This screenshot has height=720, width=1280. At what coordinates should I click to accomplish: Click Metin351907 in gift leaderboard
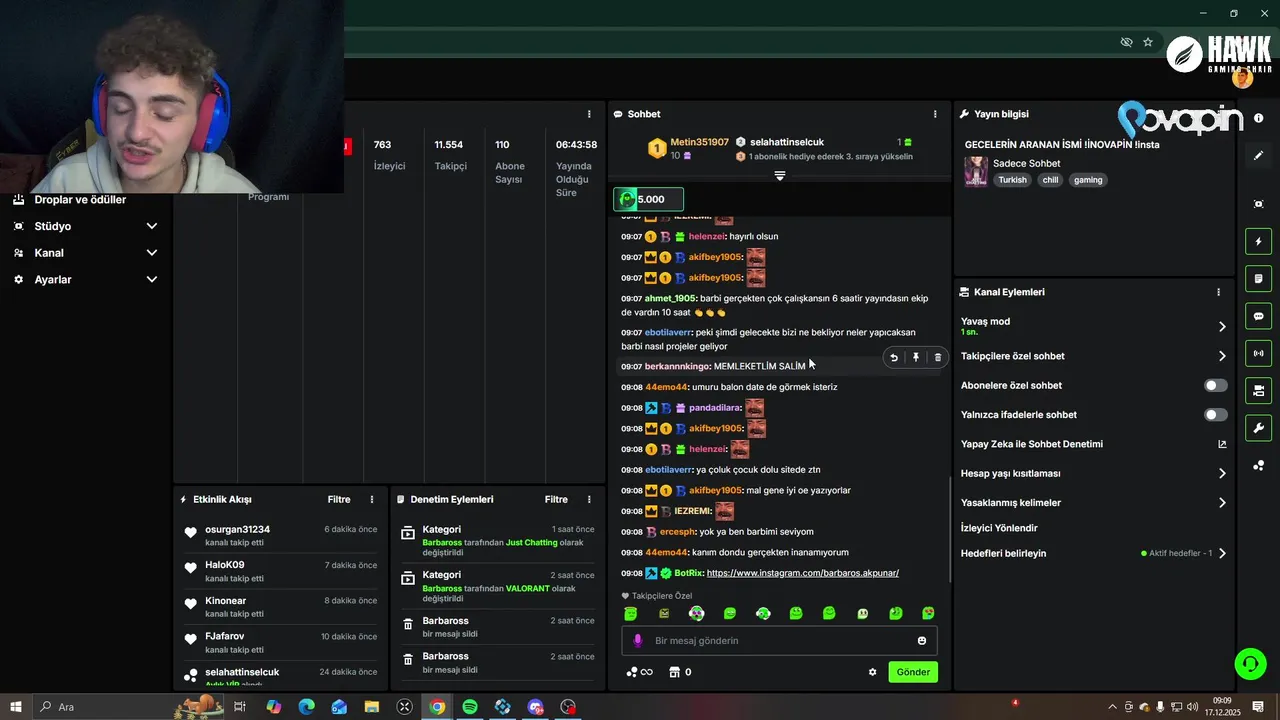[699, 142]
